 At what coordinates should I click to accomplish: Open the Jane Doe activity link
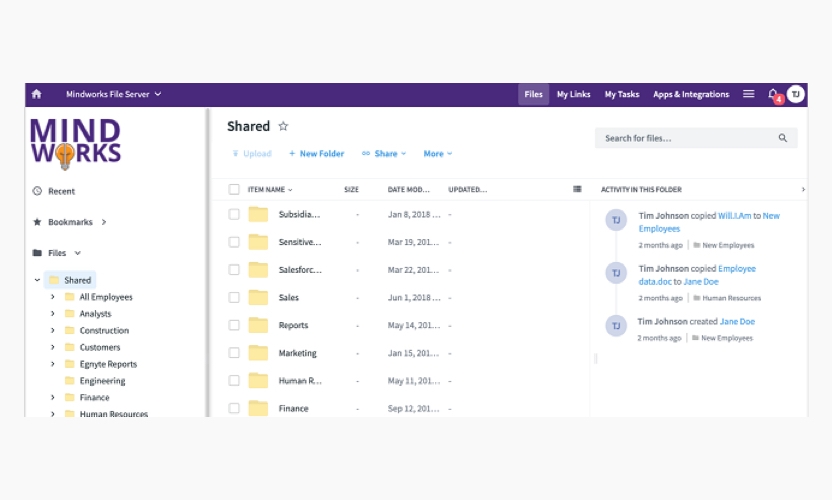(737, 322)
